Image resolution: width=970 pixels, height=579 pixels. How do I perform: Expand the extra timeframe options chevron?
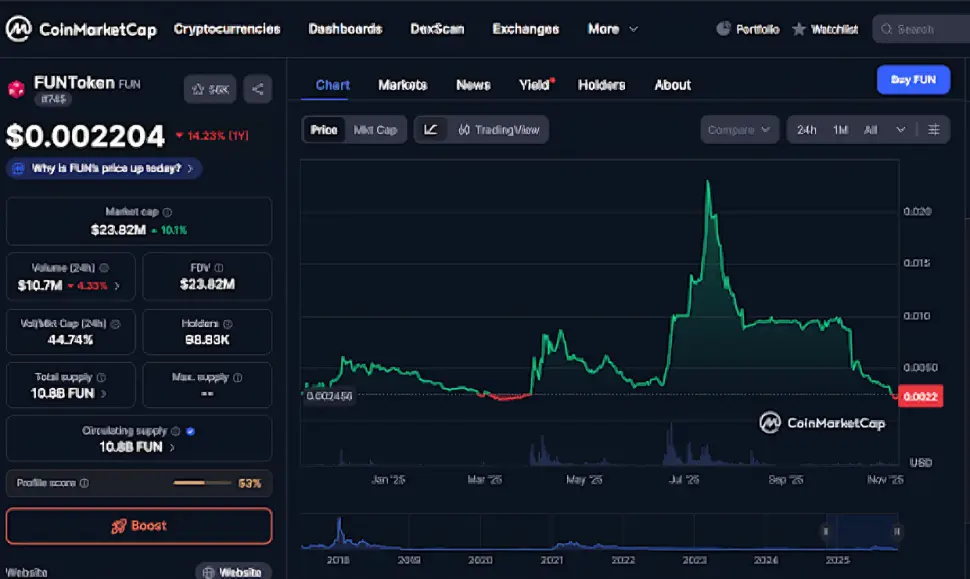(899, 129)
